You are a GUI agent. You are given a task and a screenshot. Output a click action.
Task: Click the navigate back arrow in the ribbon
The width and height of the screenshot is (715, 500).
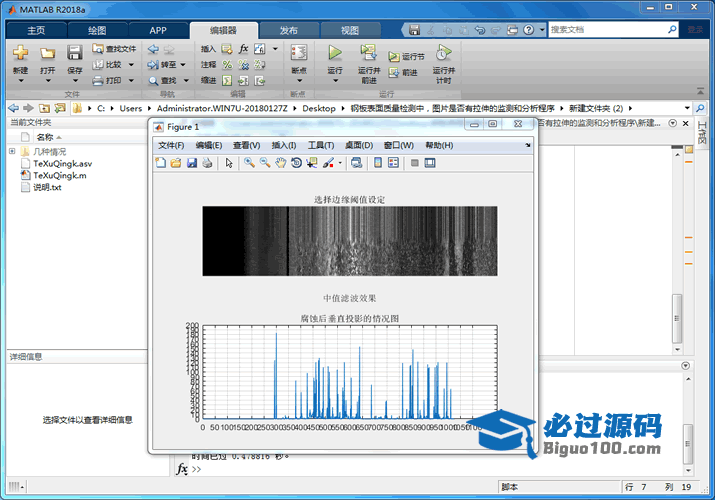click(x=153, y=49)
